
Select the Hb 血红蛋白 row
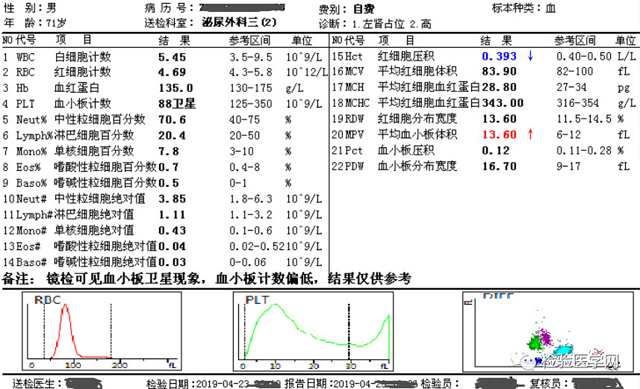pyautogui.click(x=164, y=88)
